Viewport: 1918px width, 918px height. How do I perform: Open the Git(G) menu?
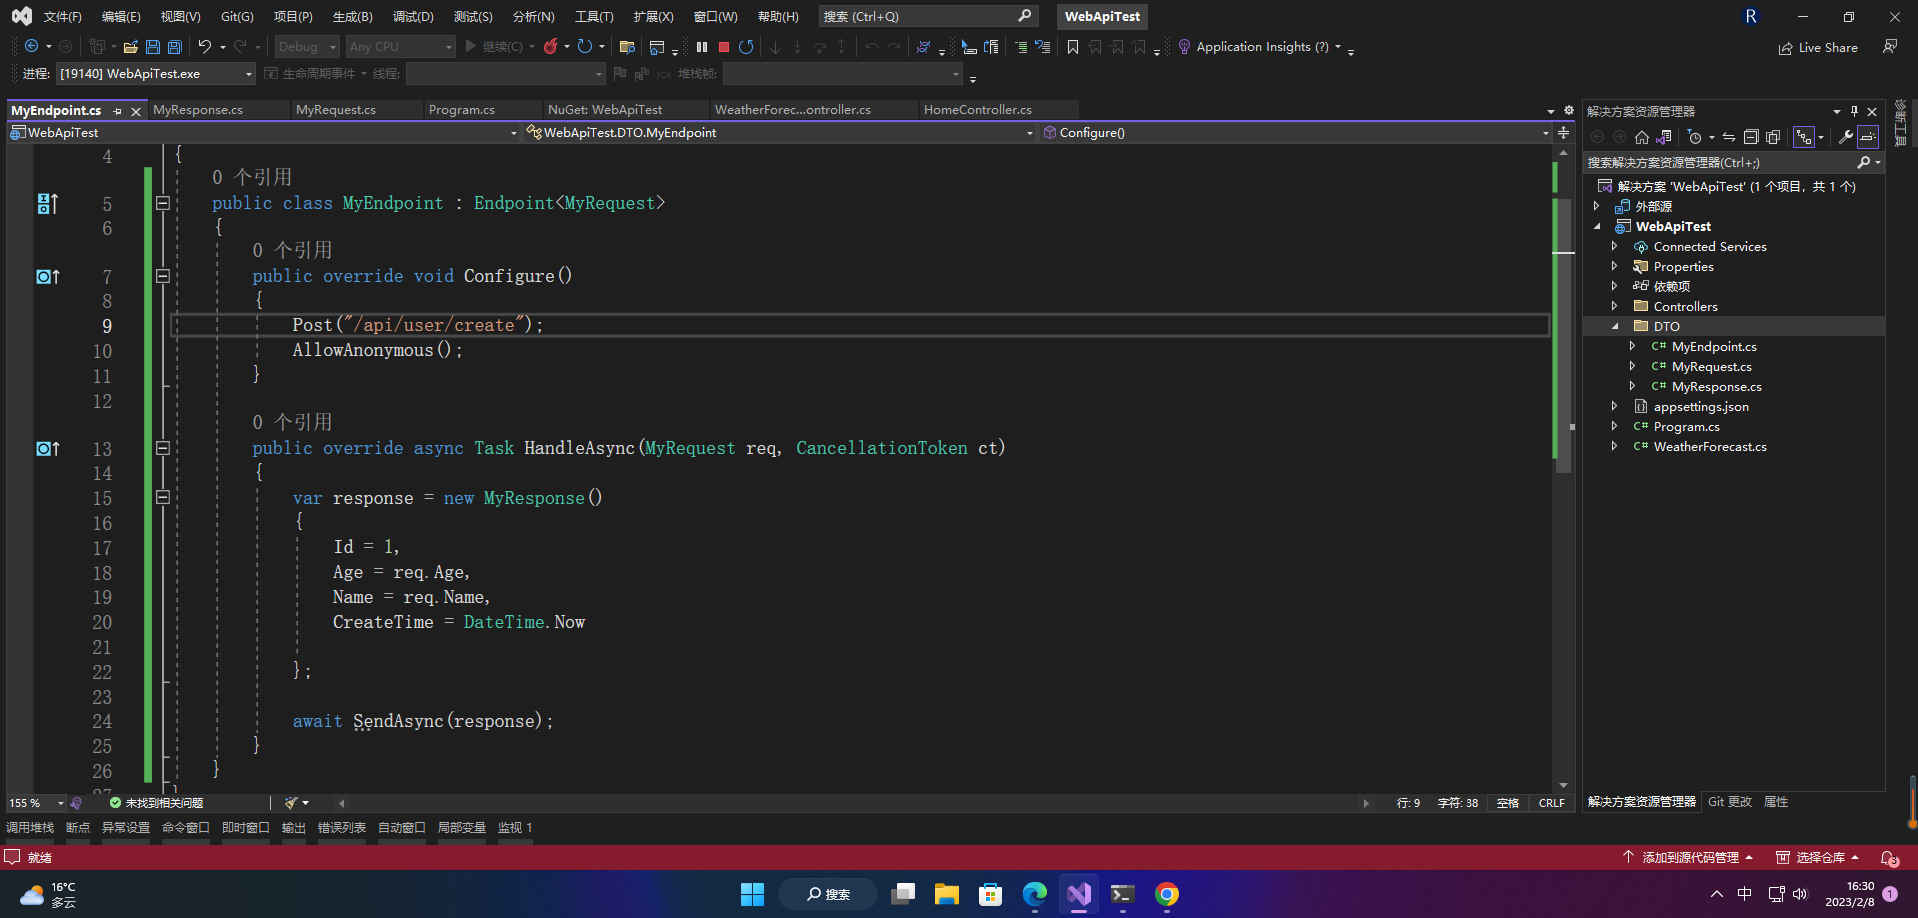[x=237, y=16]
